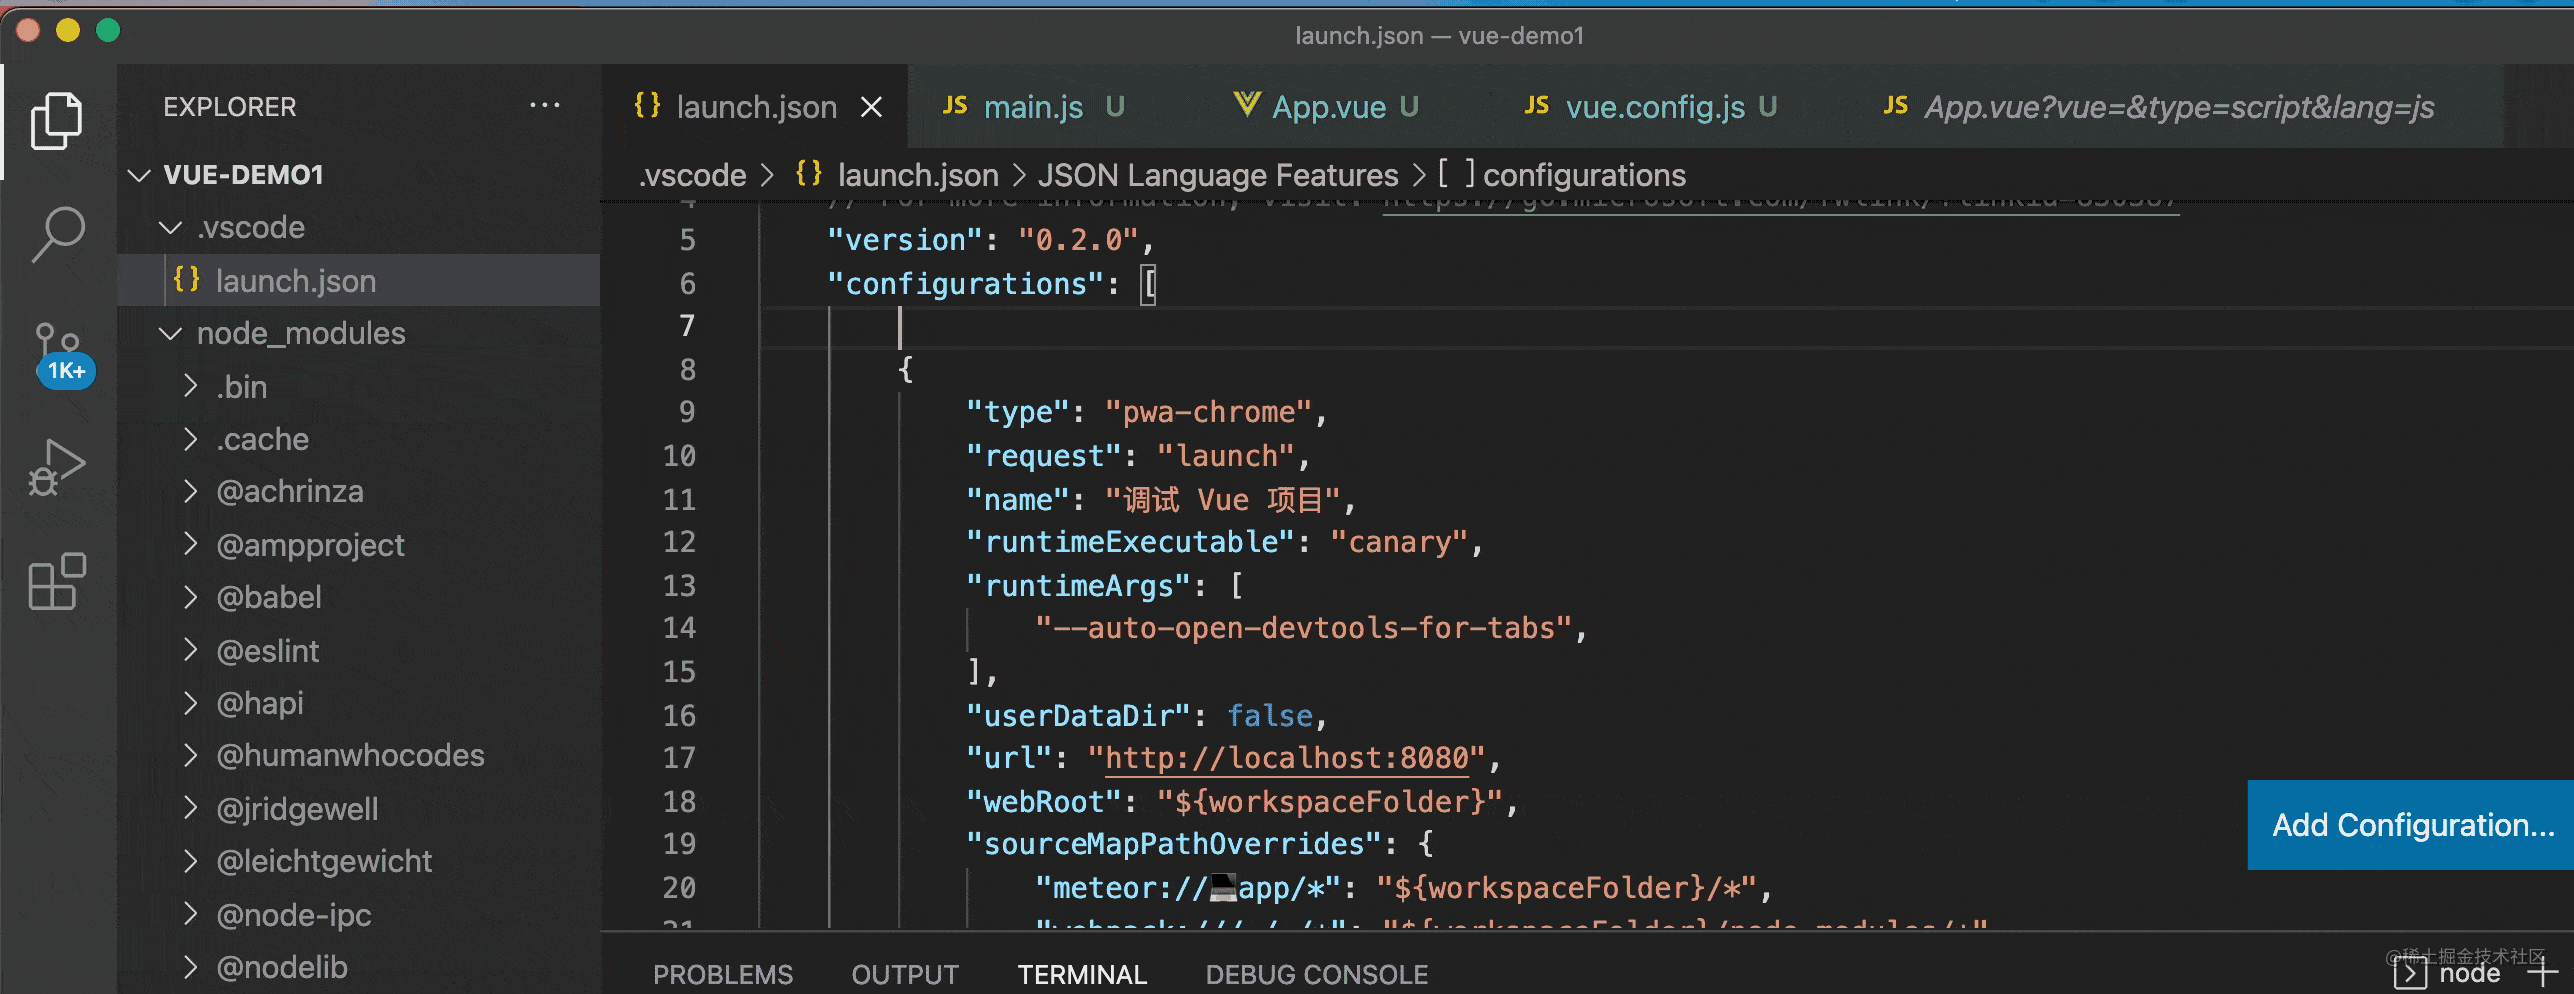
Task: Open the Search view icon
Action: [57, 235]
